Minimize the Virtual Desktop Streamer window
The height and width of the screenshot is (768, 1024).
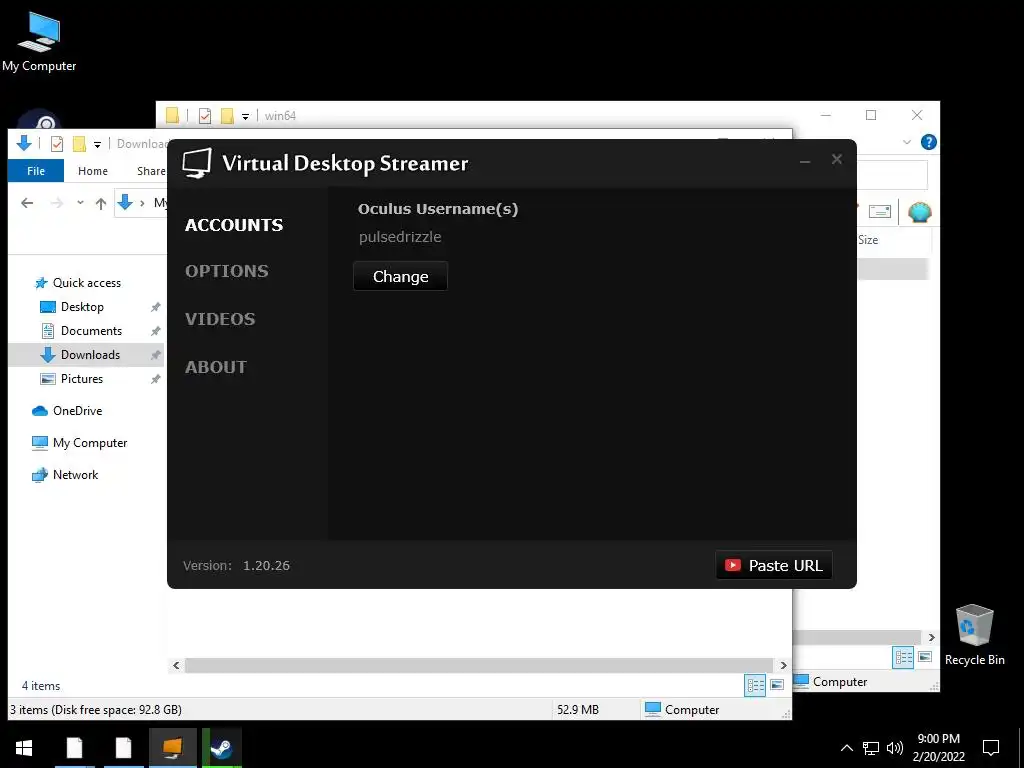pyautogui.click(x=805, y=160)
